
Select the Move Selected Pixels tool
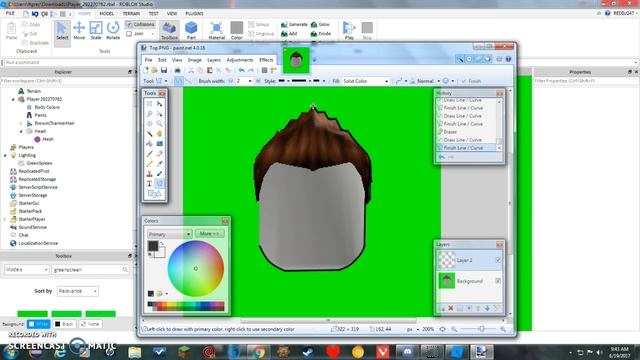(160, 104)
